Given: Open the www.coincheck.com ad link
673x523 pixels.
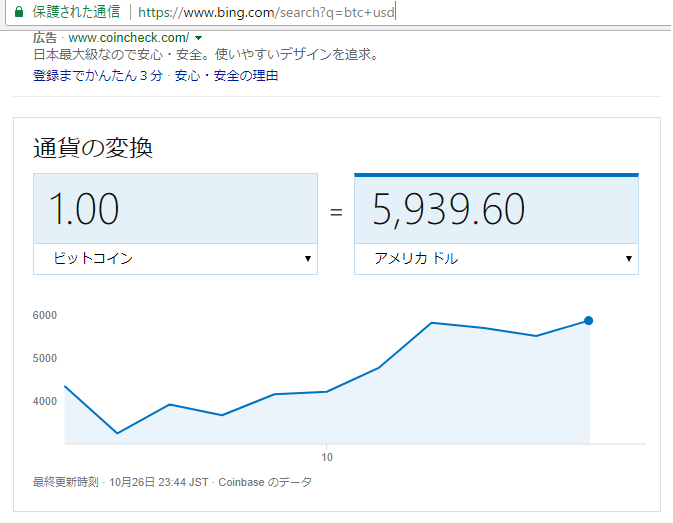Looking at the screenshot, I should click(x=128, y=38).
